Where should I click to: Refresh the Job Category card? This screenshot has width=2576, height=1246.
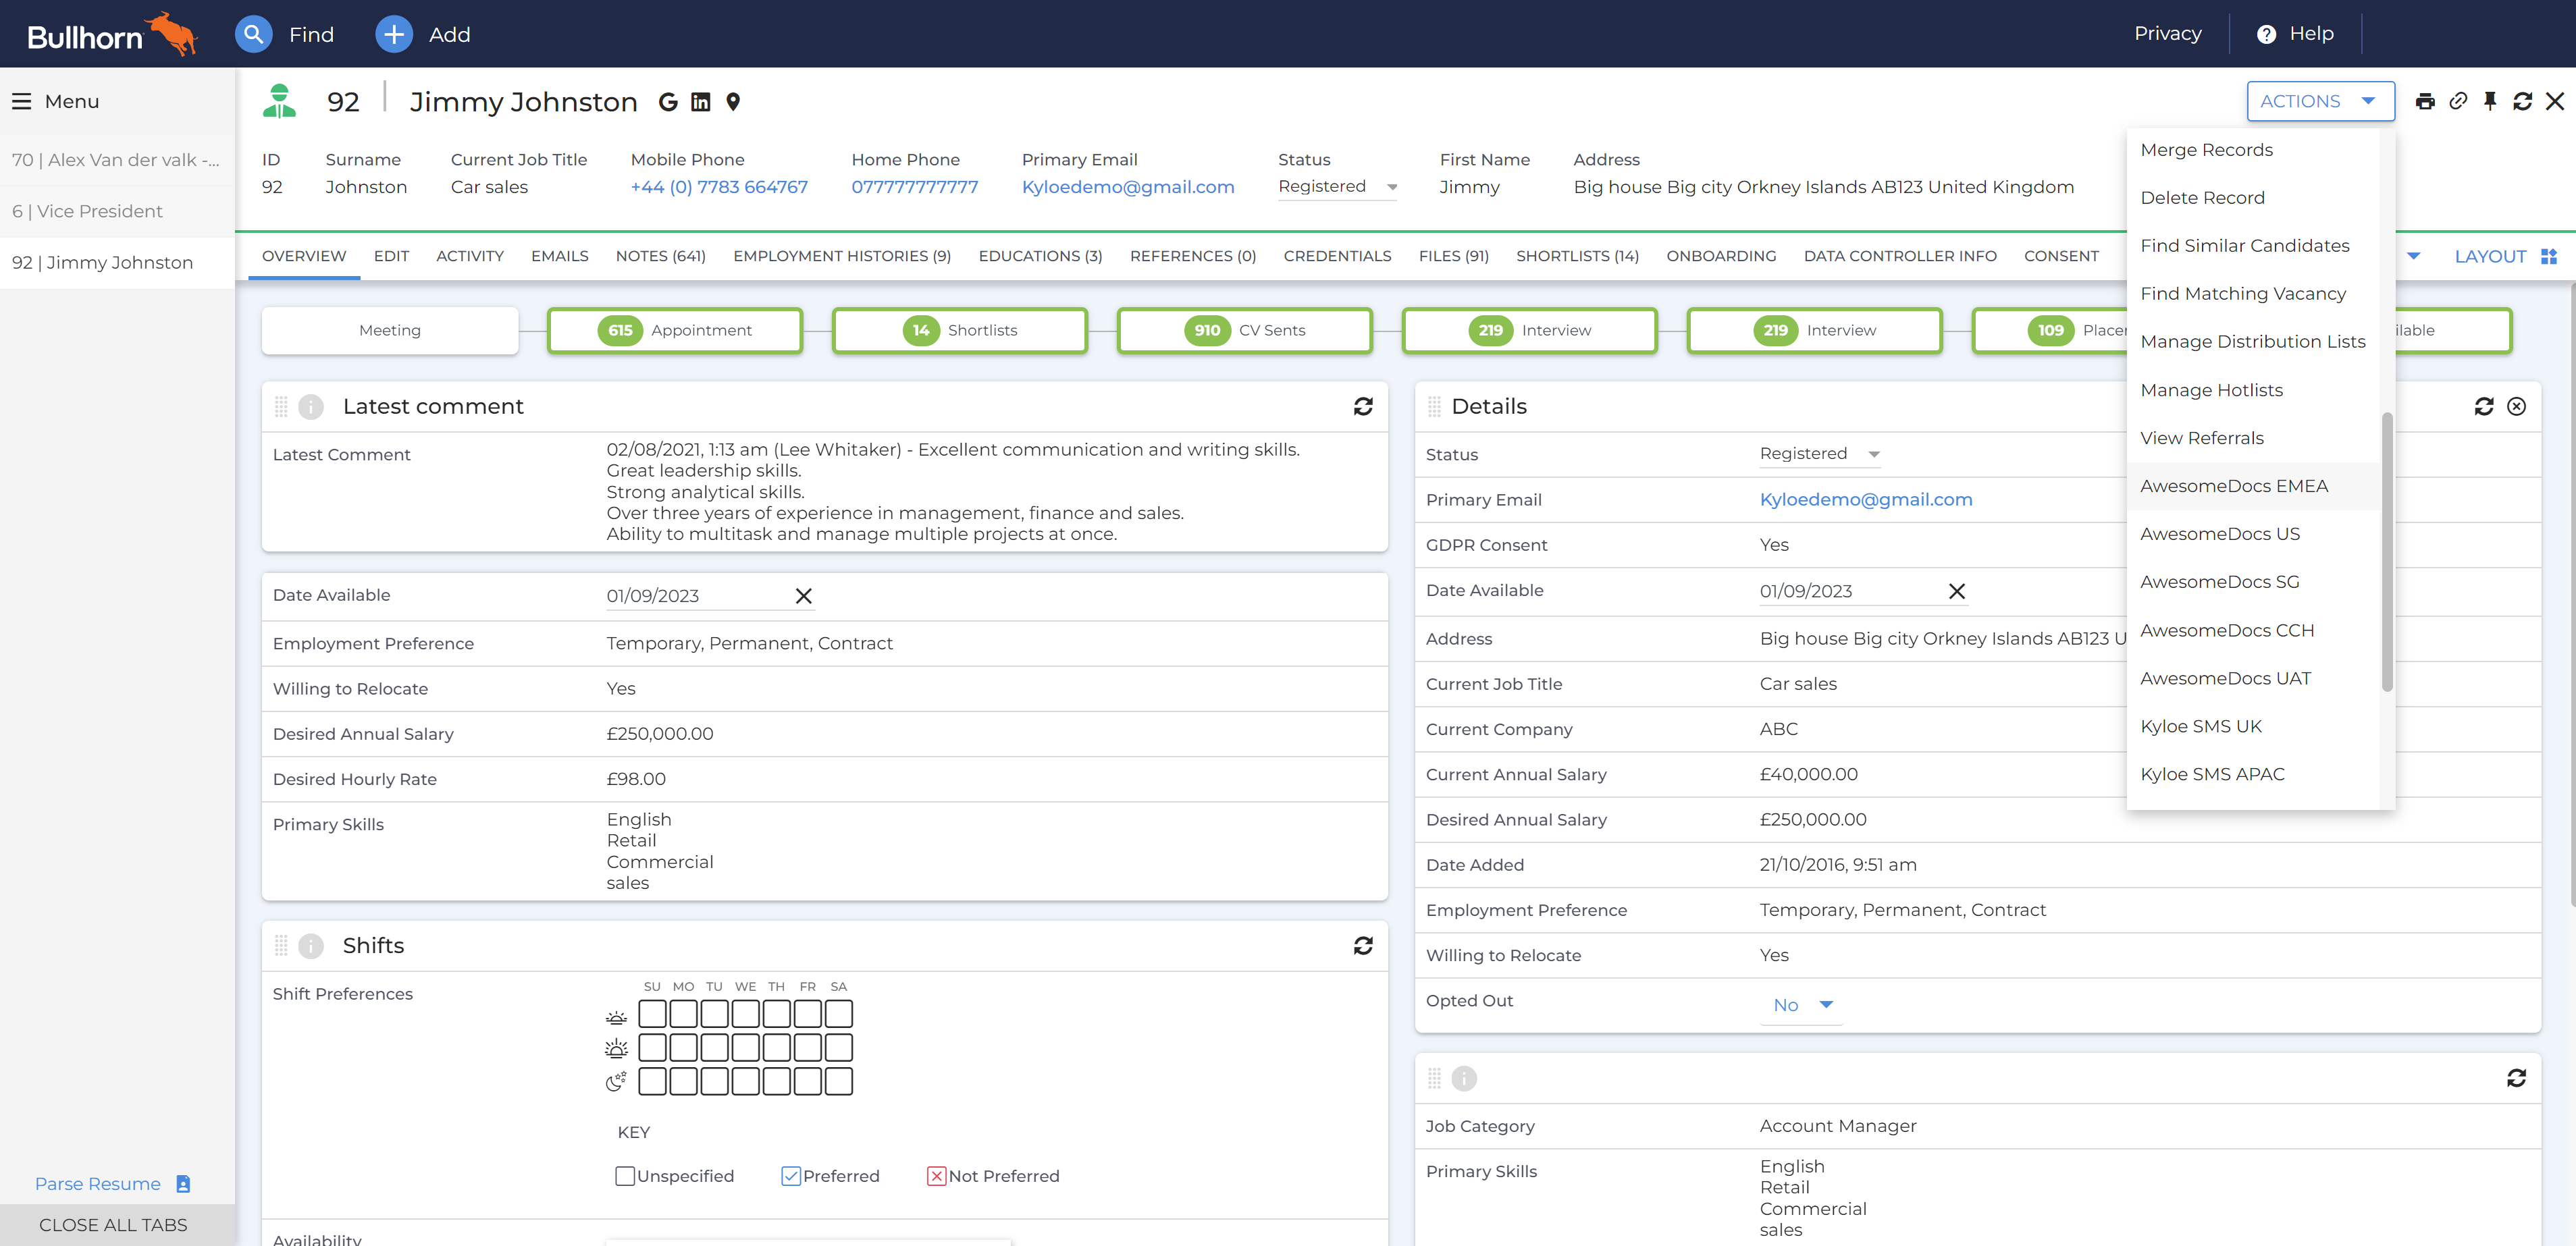(x=2517, y=1078)
